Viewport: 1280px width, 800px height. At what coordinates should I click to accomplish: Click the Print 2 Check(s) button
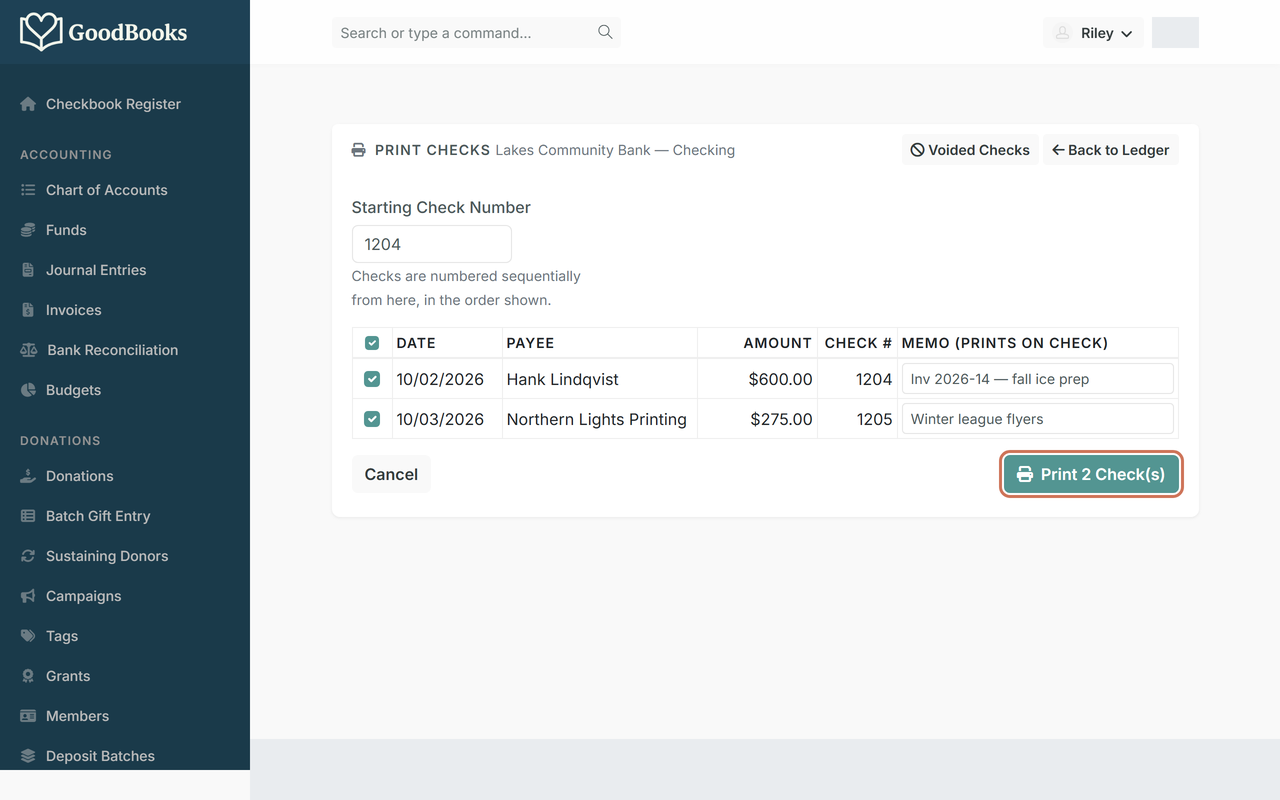pos(1091,474)
